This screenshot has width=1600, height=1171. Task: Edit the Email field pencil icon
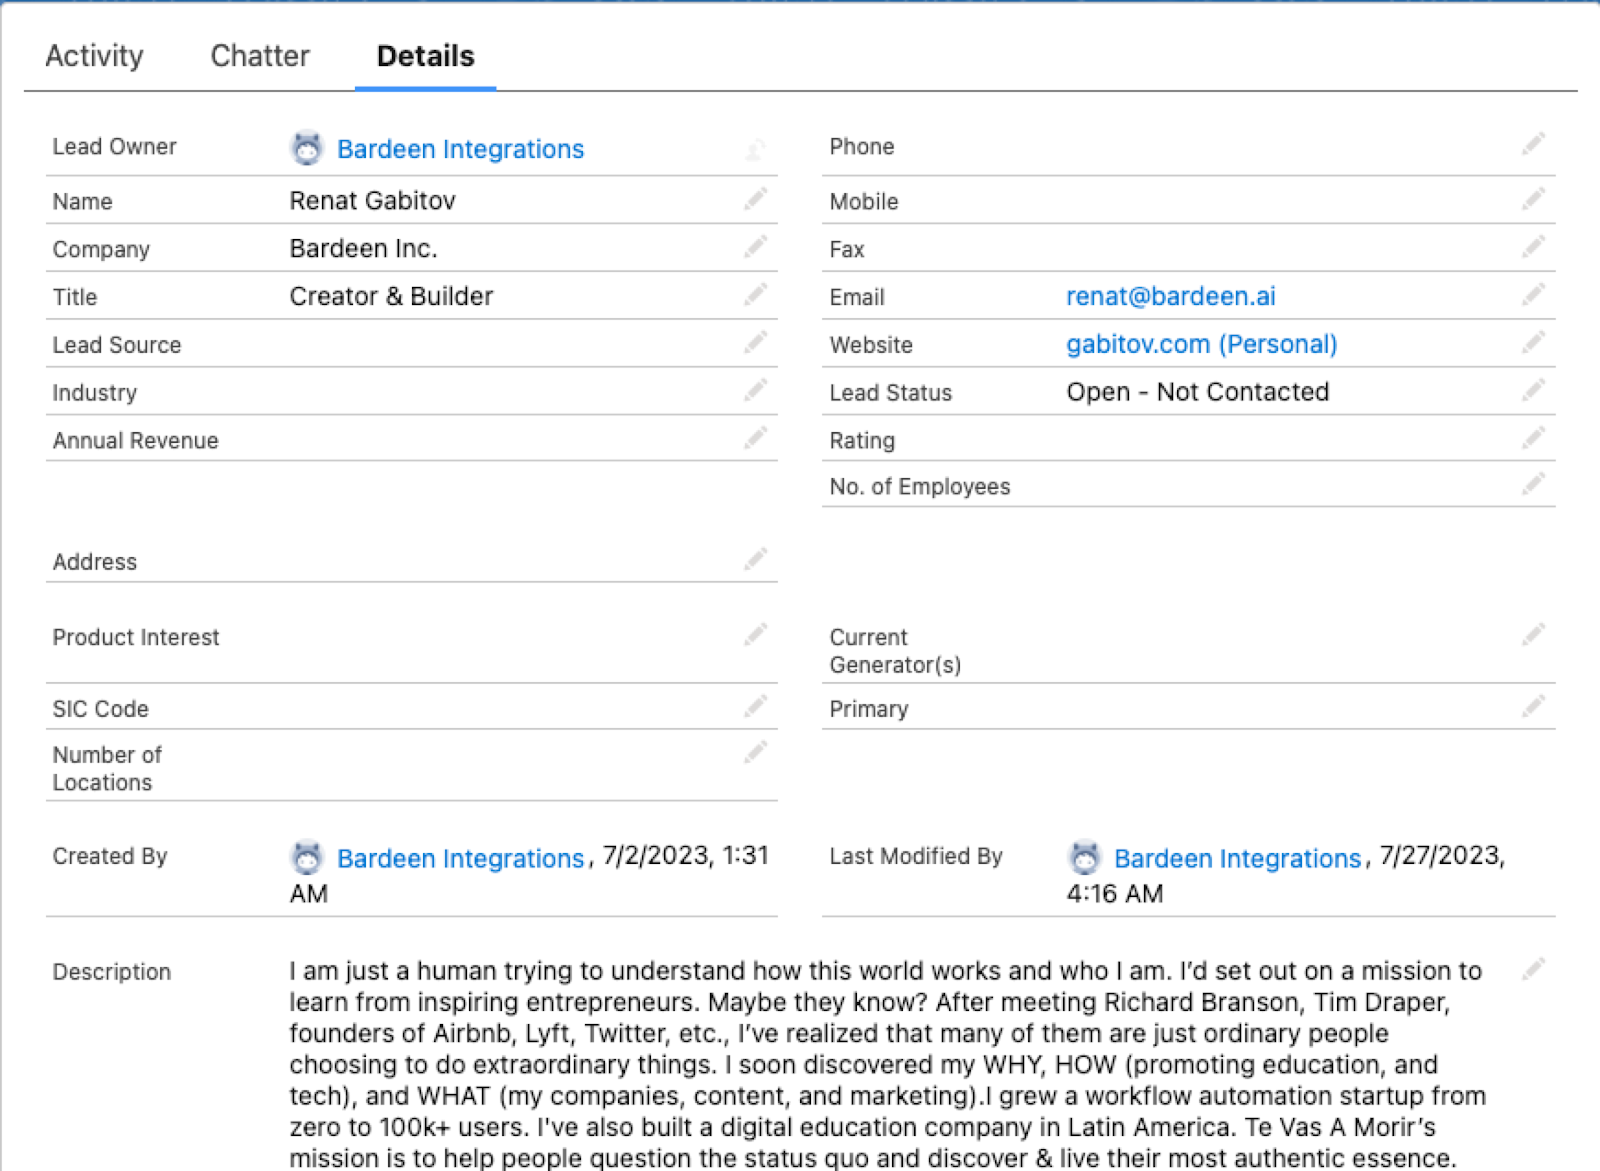[1533, 295]
